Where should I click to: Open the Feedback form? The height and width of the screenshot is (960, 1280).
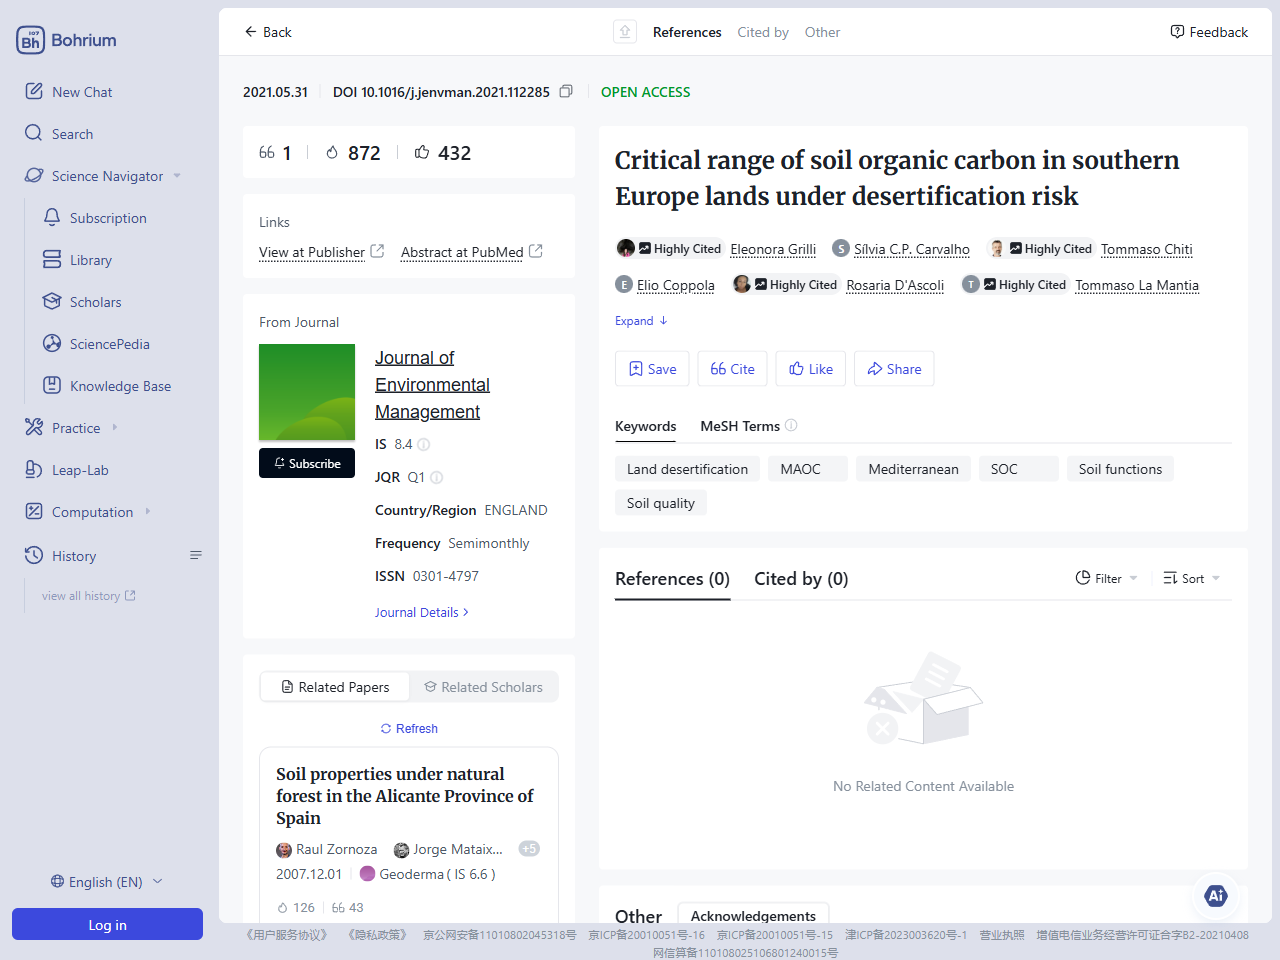(x=1209, y=32)
